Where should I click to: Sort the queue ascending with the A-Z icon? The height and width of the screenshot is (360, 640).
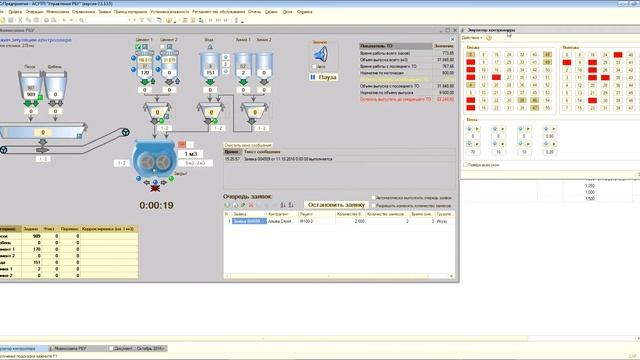pyautogui.click(x=283, y=205)
